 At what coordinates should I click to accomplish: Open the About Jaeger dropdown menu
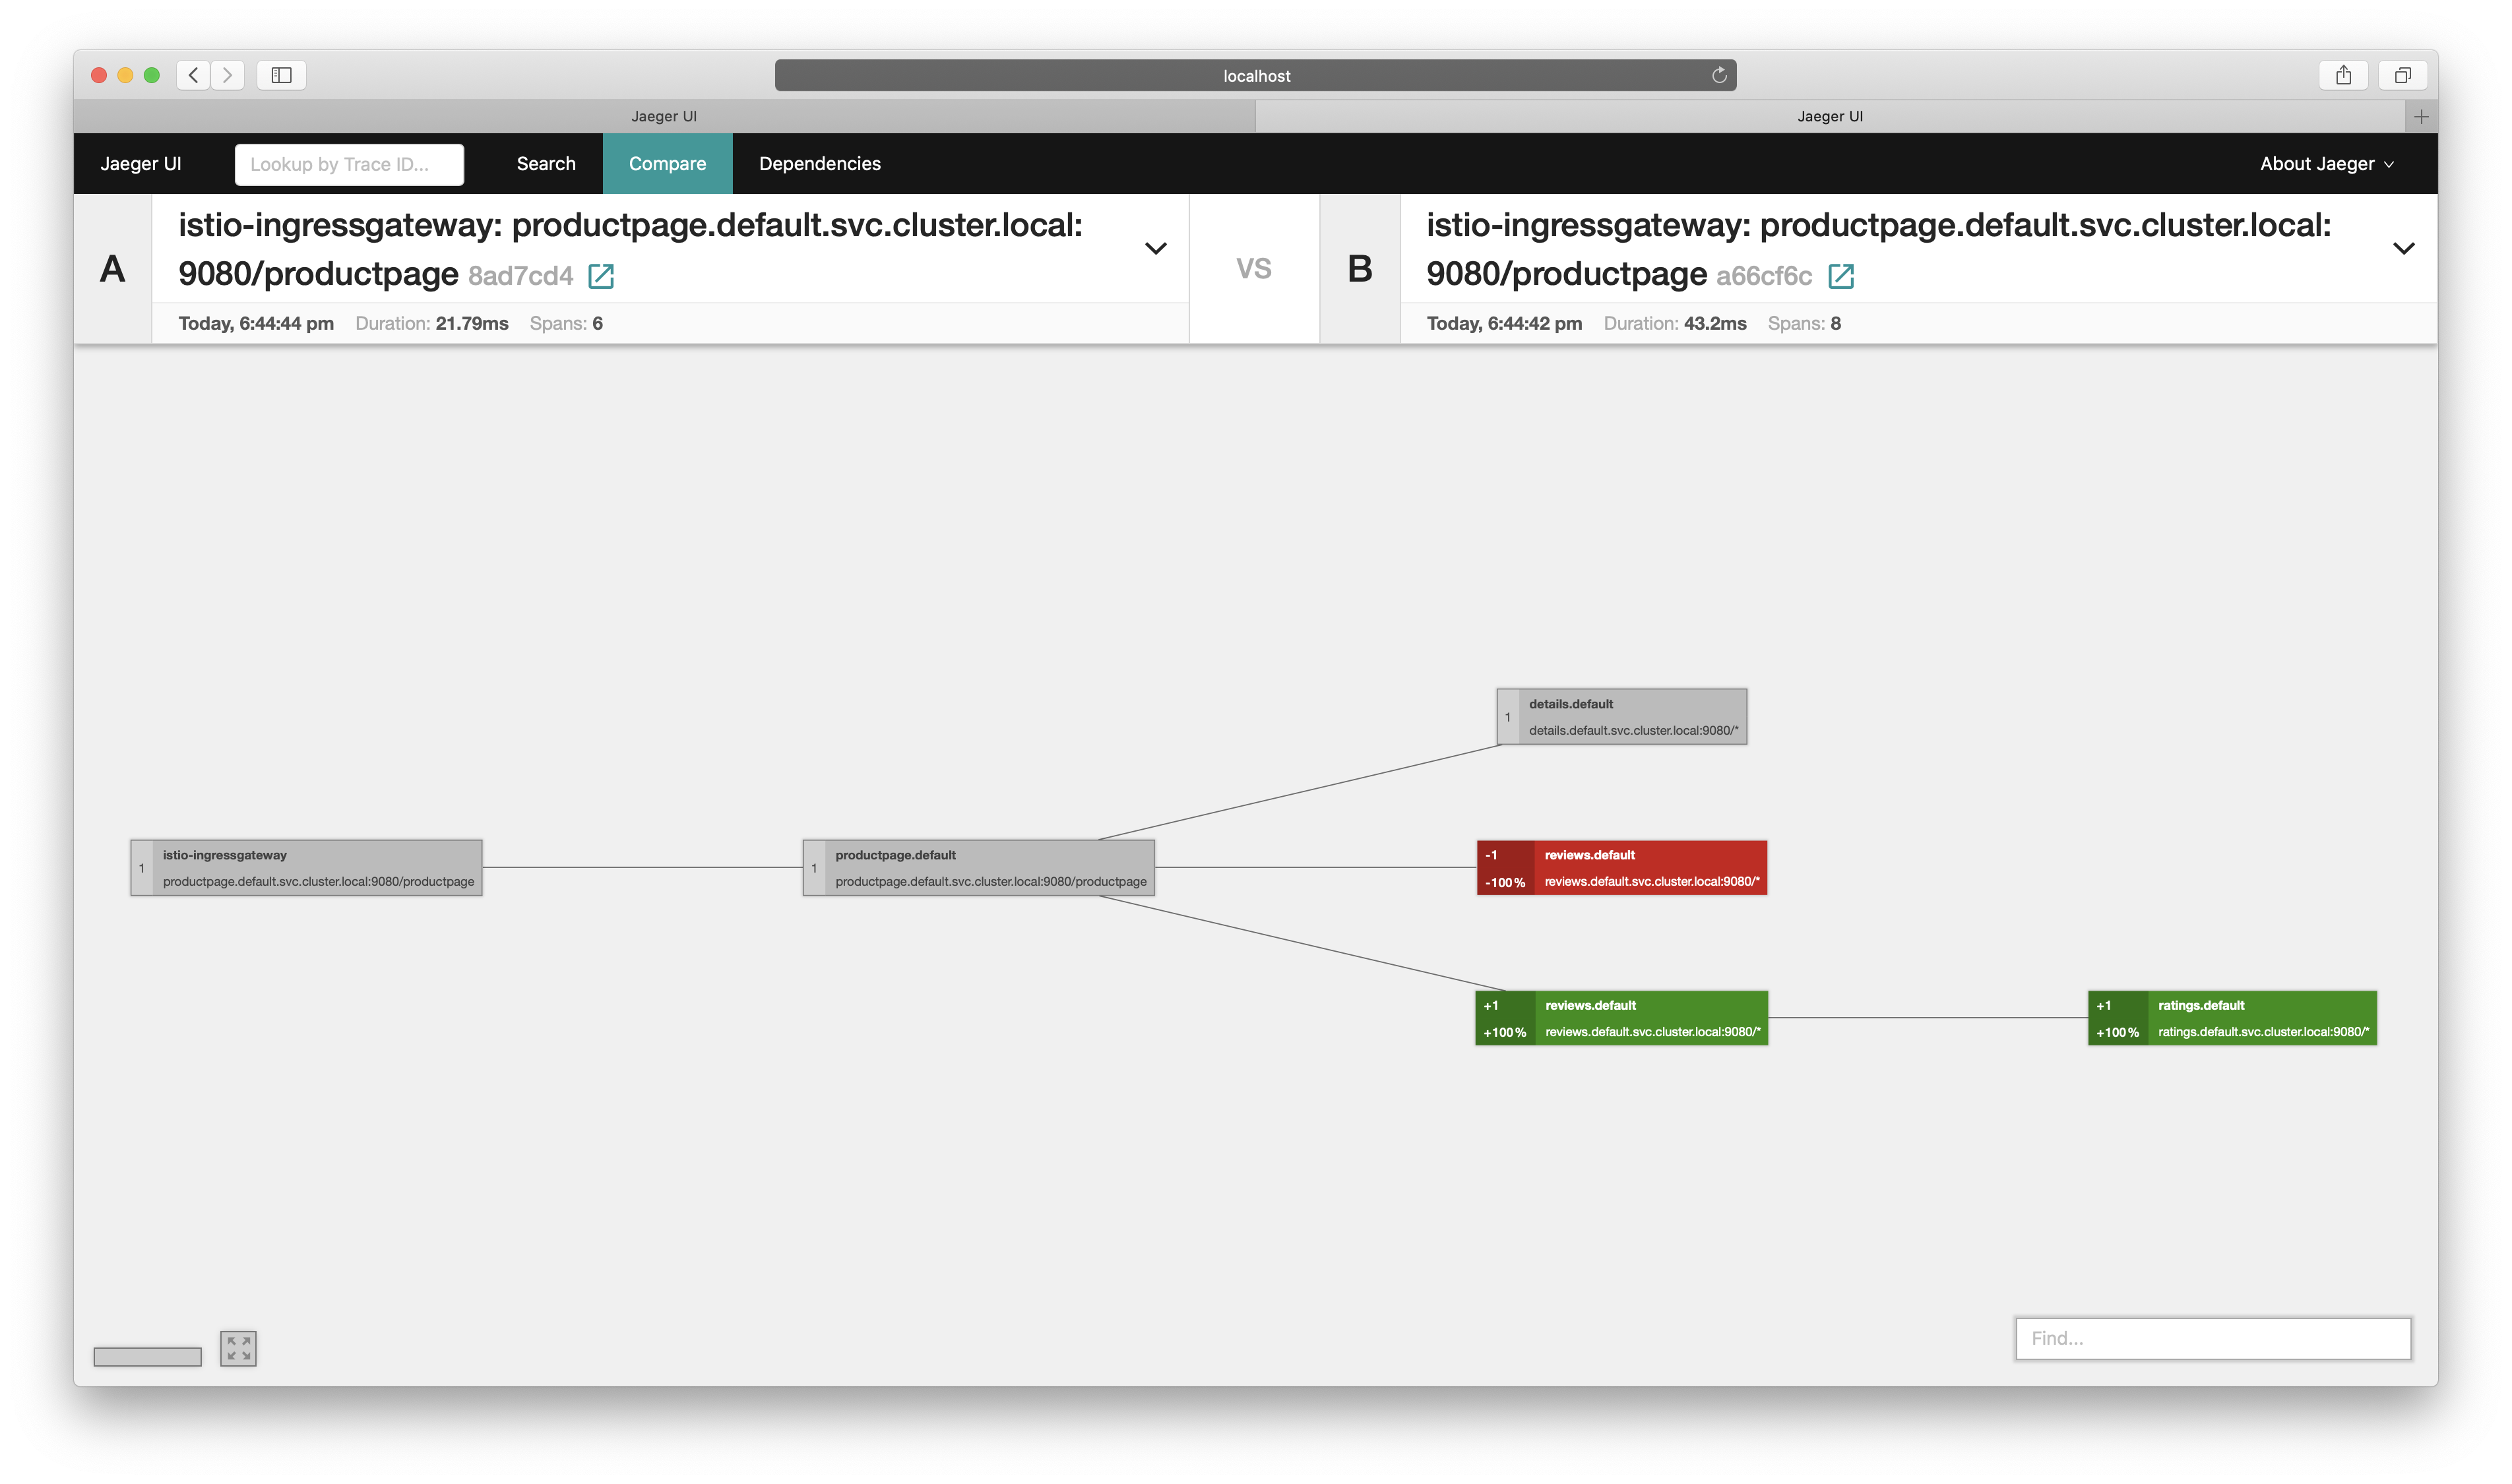click(x=2327, y=163)
